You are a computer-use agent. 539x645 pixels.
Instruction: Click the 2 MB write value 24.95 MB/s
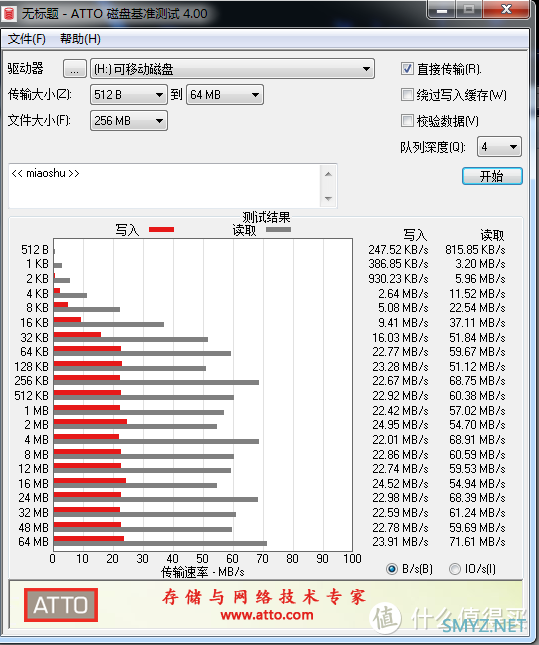[x=400, y=425]
